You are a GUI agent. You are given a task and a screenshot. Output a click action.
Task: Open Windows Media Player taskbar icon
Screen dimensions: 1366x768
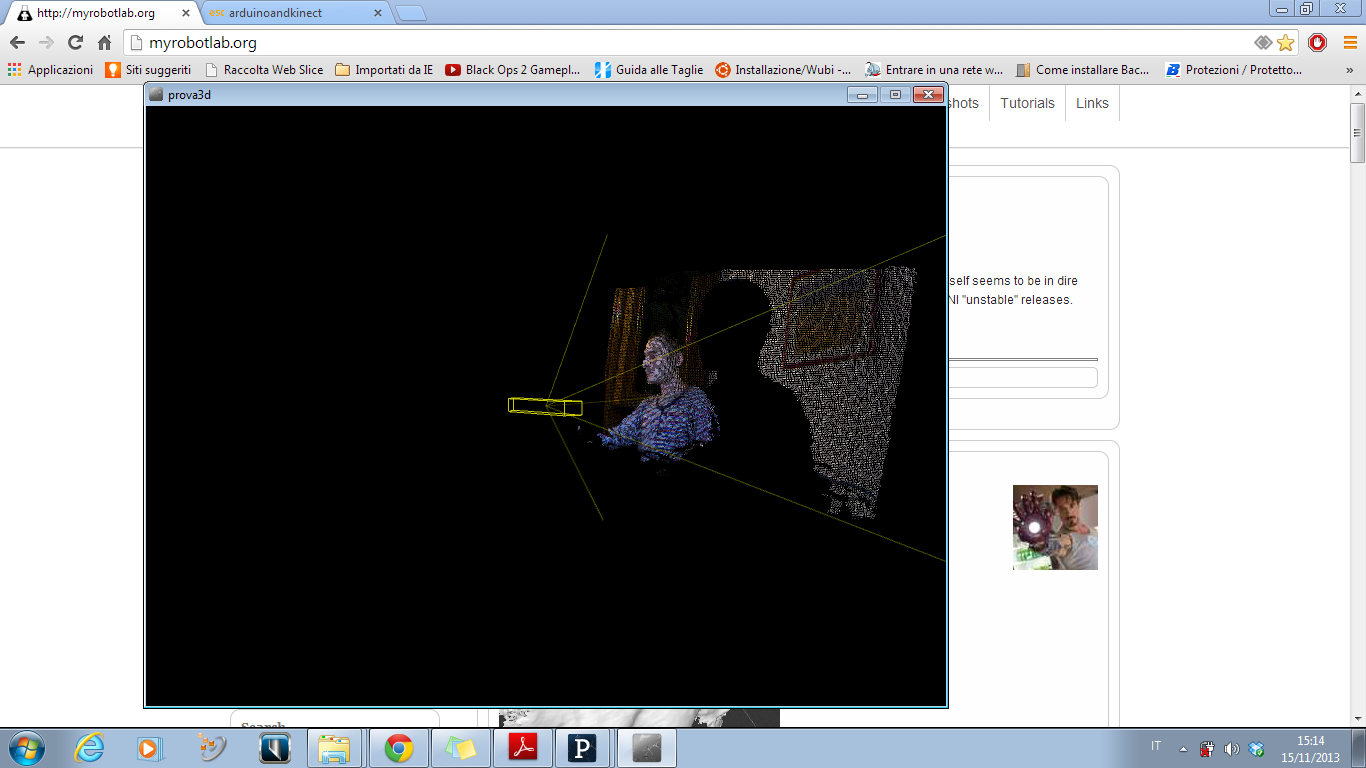click(150, 748)
